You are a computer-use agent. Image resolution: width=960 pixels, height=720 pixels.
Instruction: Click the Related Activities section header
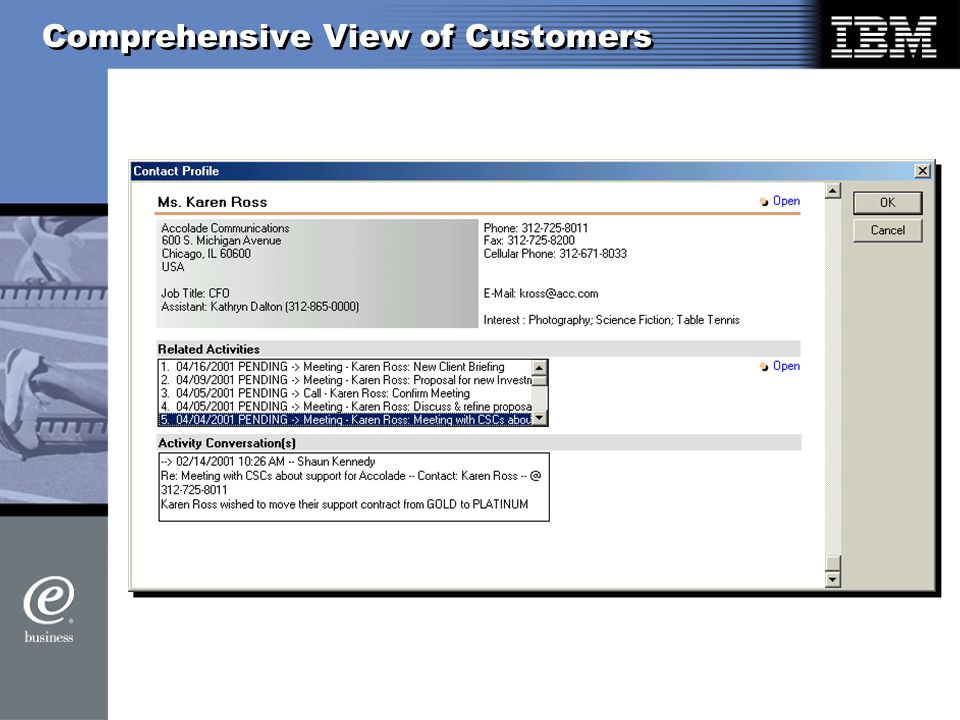(x=478, y=349)
